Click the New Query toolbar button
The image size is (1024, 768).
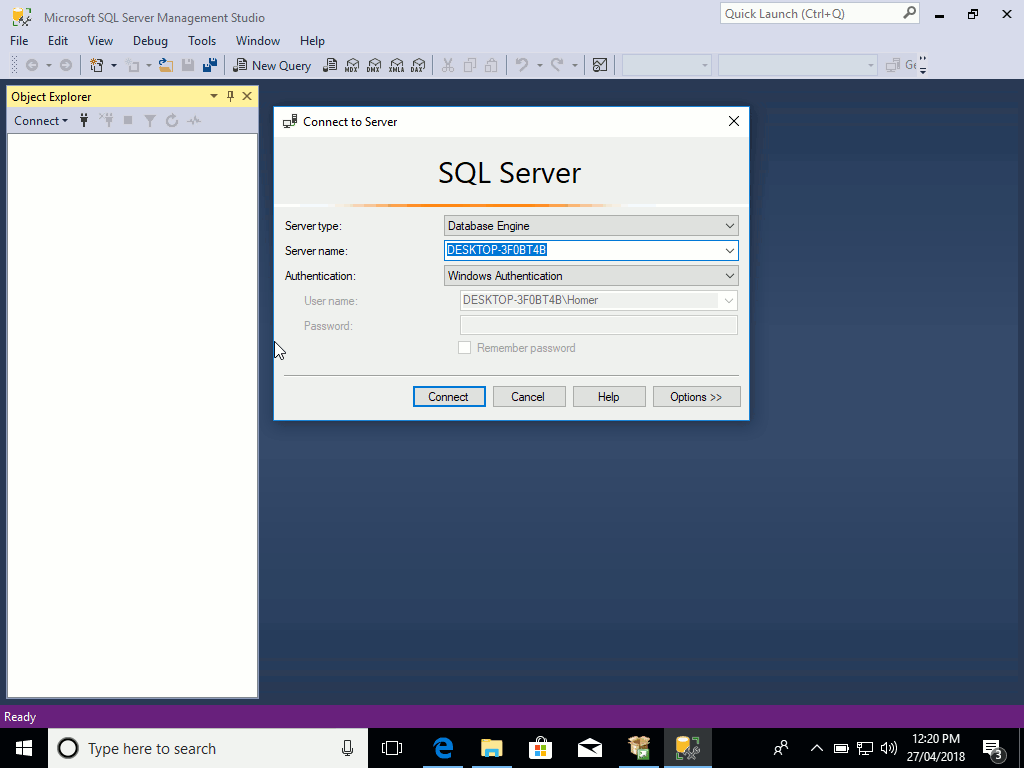[x=272, y=65]
